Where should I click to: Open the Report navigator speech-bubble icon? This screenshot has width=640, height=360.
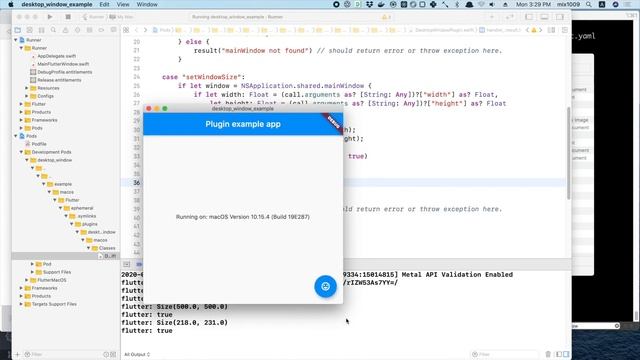pos(113,30)
